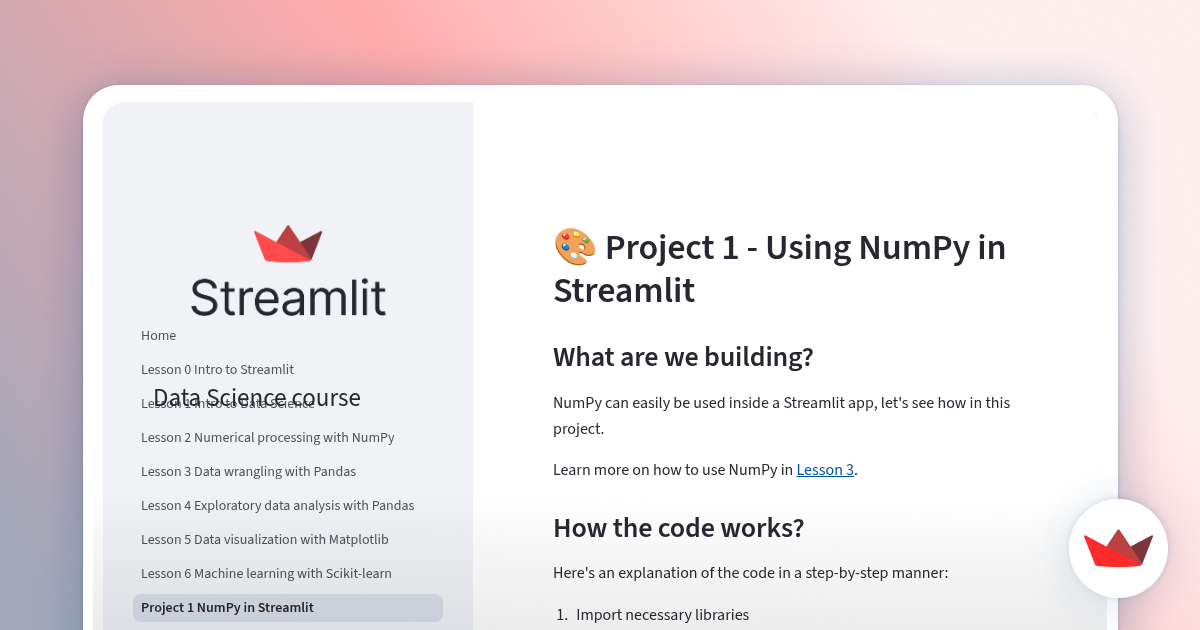Click the Data Science course label

point(256,397)
